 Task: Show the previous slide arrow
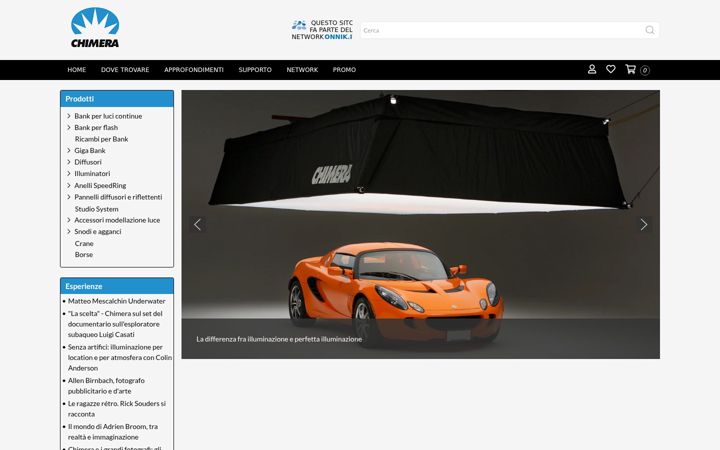(197, 225)
